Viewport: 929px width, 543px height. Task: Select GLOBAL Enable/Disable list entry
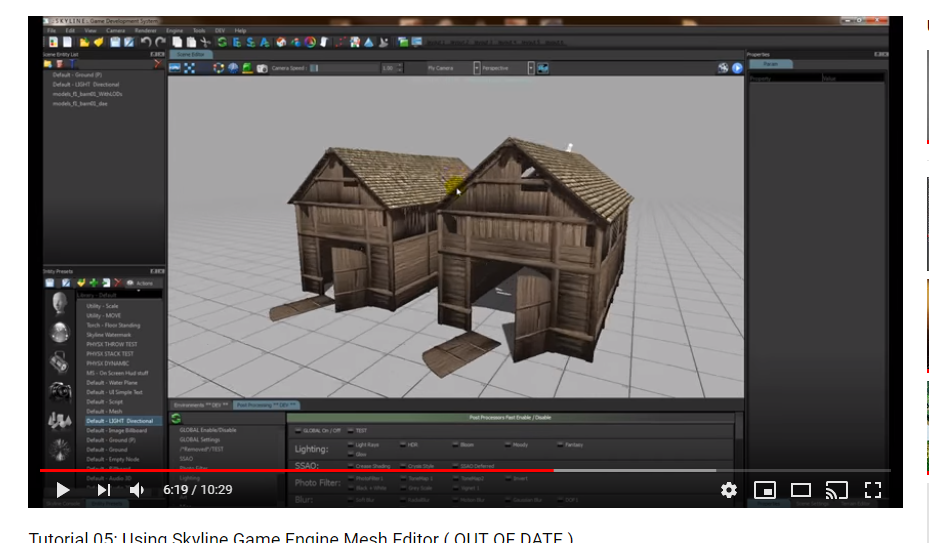(x=208, y=430)
